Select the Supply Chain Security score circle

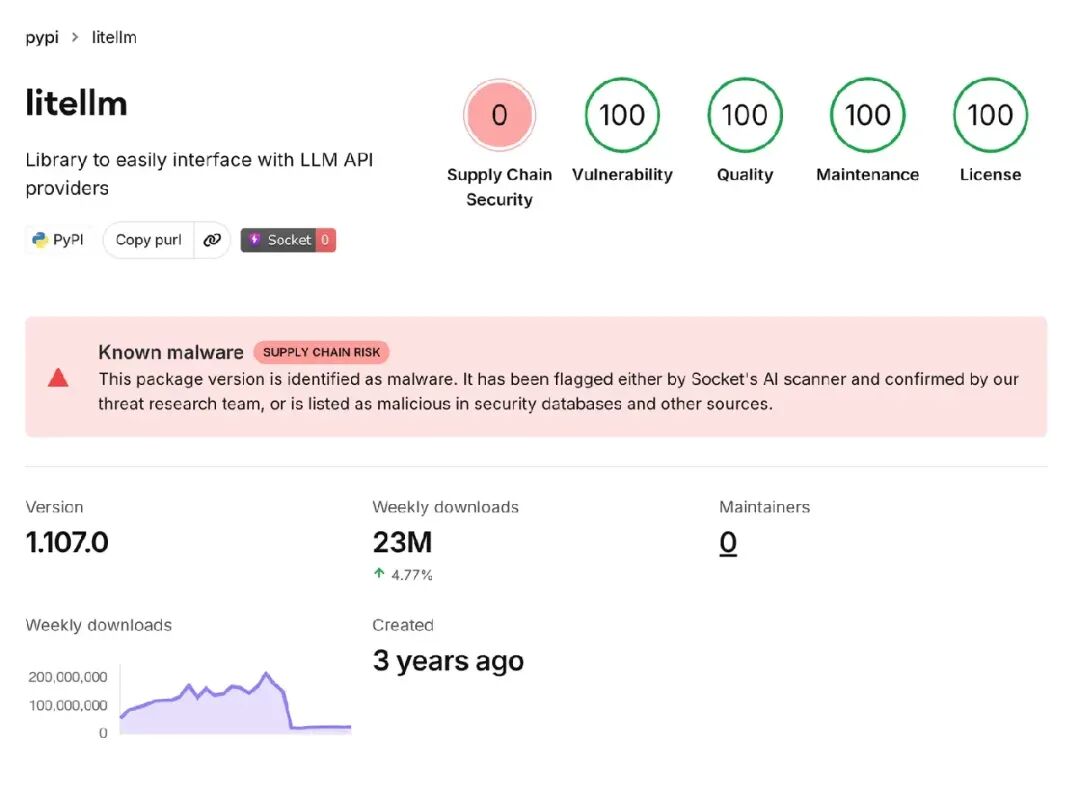coord(499,115)
